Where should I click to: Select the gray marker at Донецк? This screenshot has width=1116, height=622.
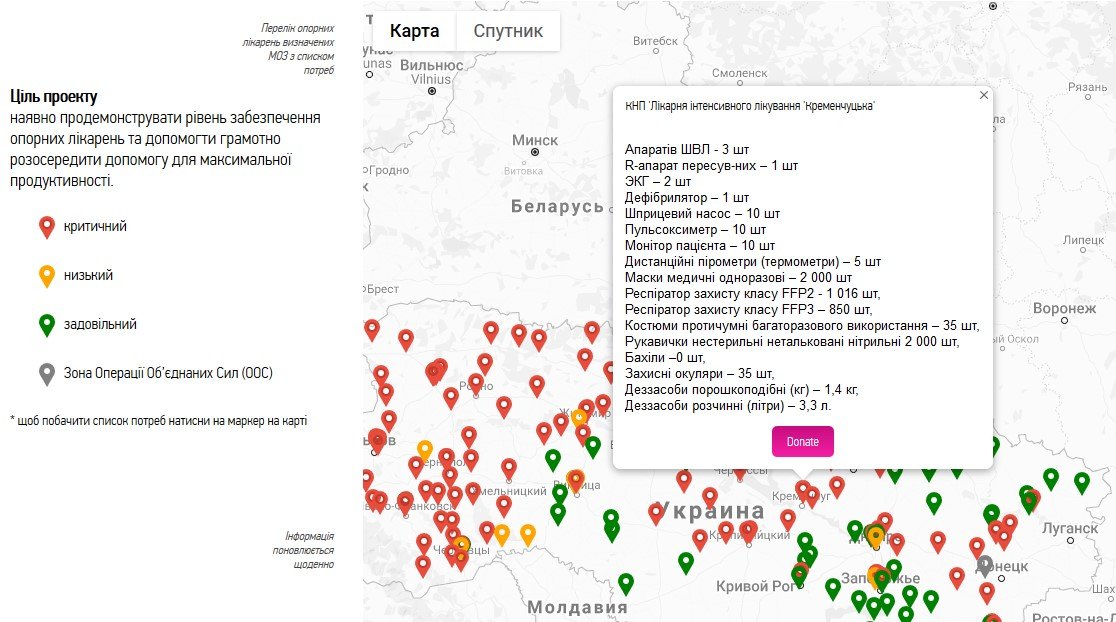point(985,565)
